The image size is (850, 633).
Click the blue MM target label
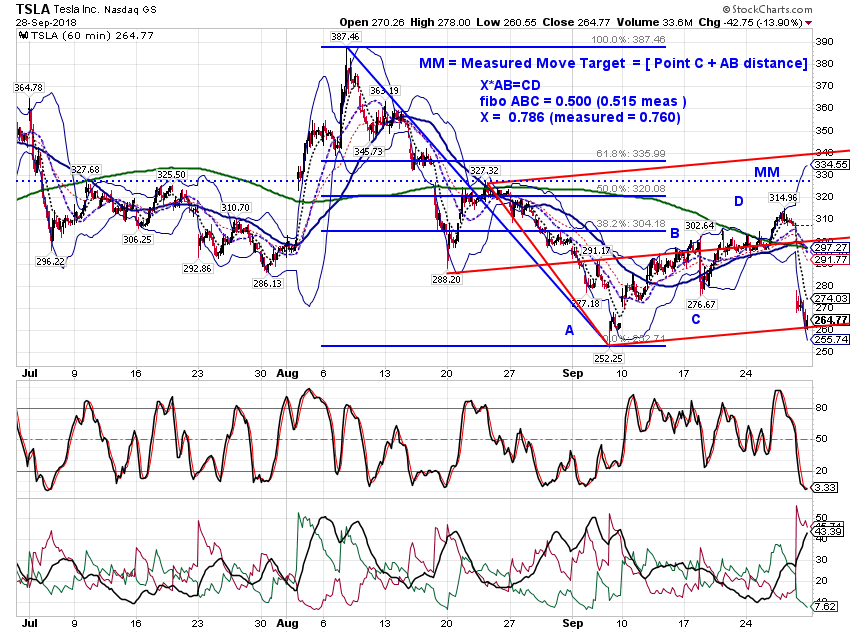click(767, 172)
